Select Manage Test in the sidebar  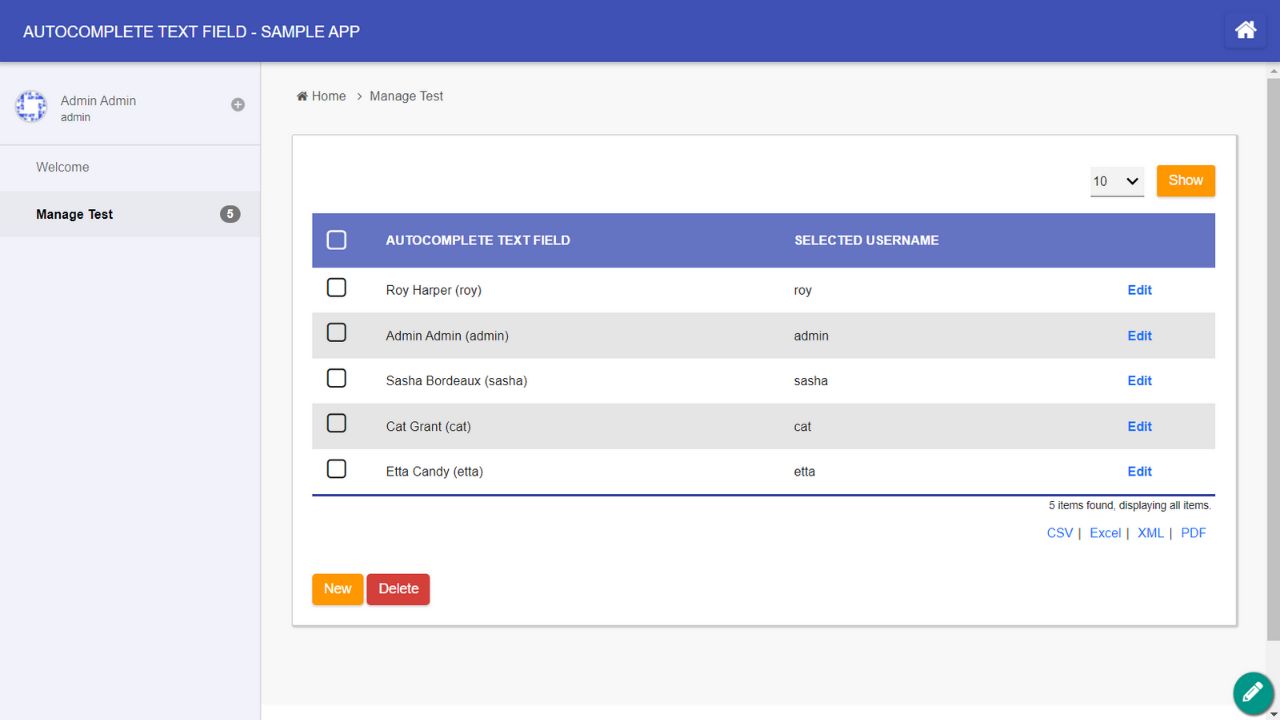tap(74, 214)
